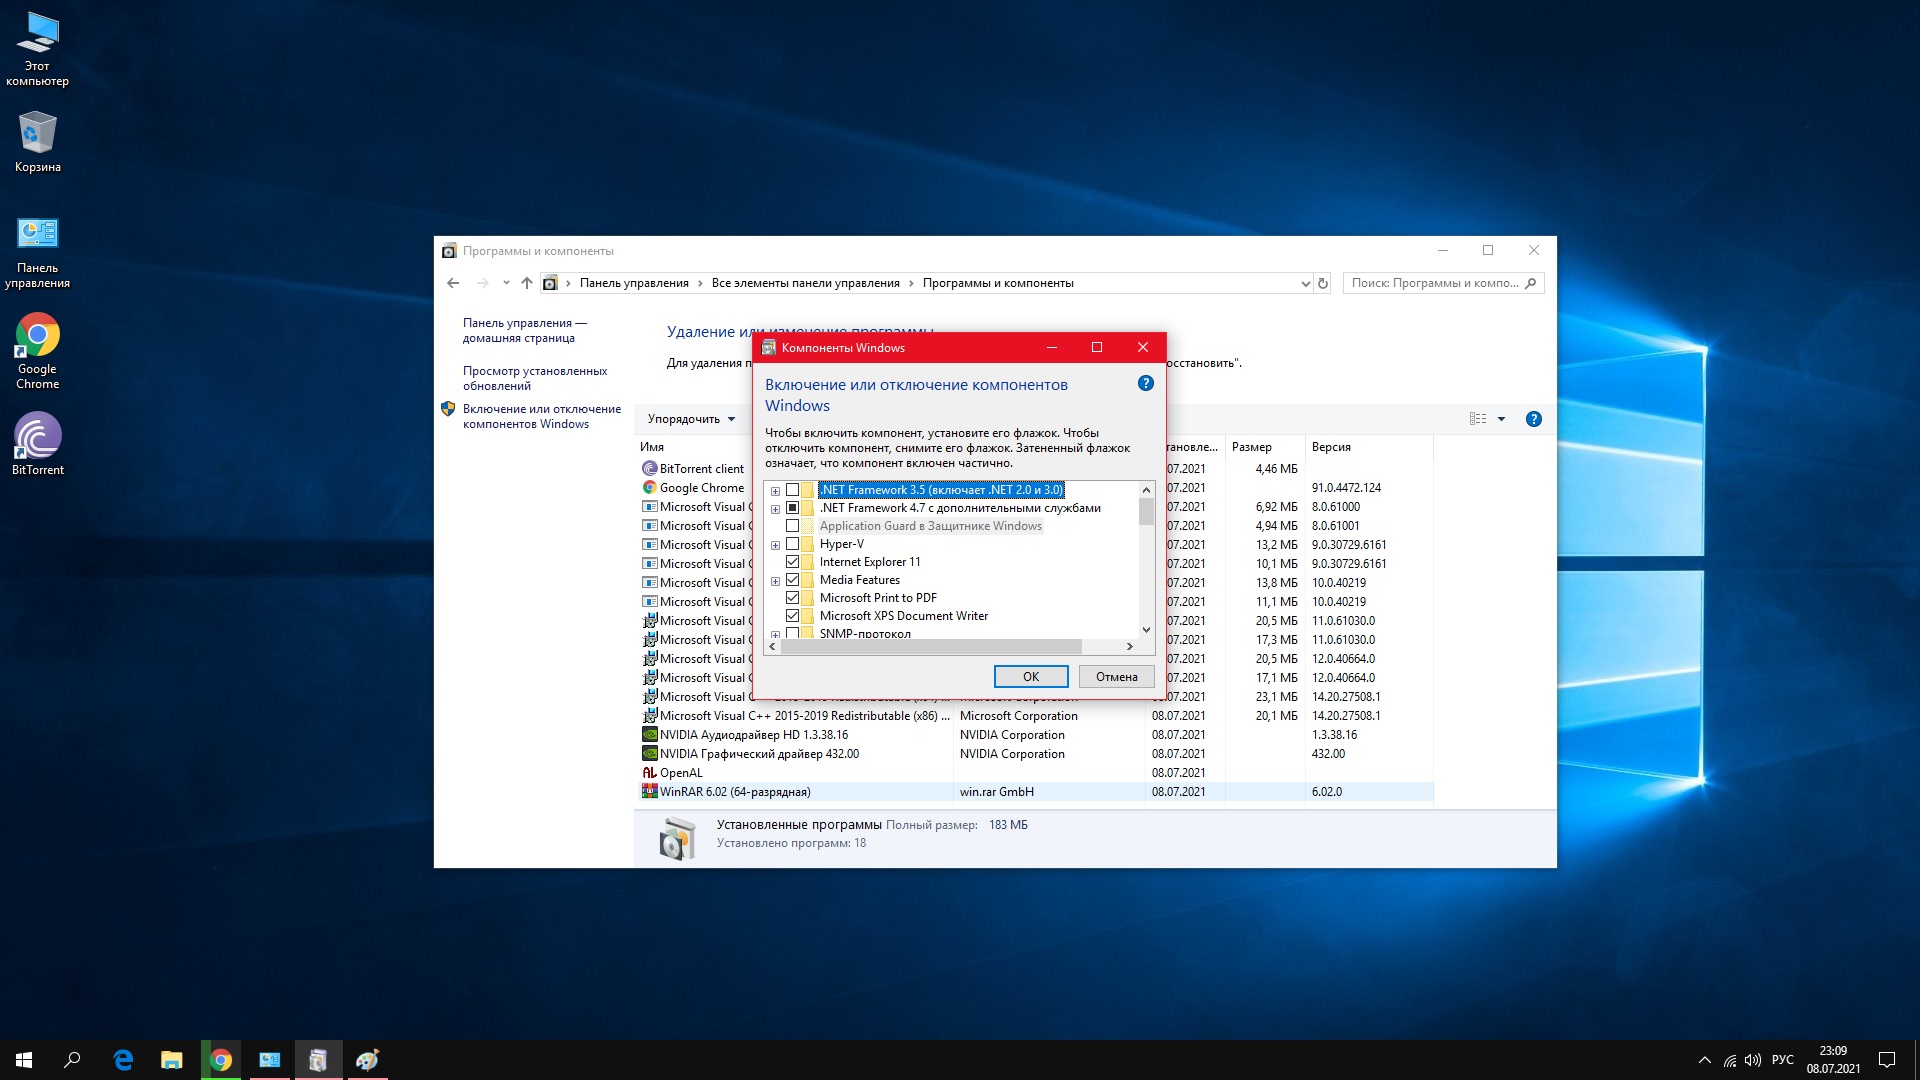Enable the Hyper-V checkbox
The height and width of the screenshot is (1080, 1920).
(x=793, y=544)
